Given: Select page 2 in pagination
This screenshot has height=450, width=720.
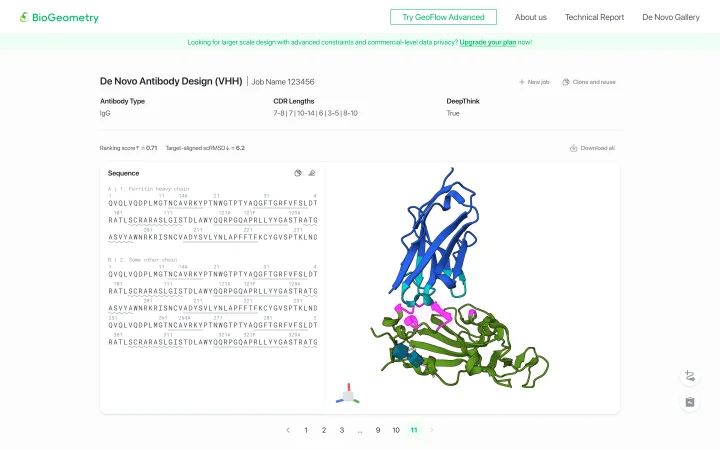Looking at the screenshot, I should click(x=324, y=430).
